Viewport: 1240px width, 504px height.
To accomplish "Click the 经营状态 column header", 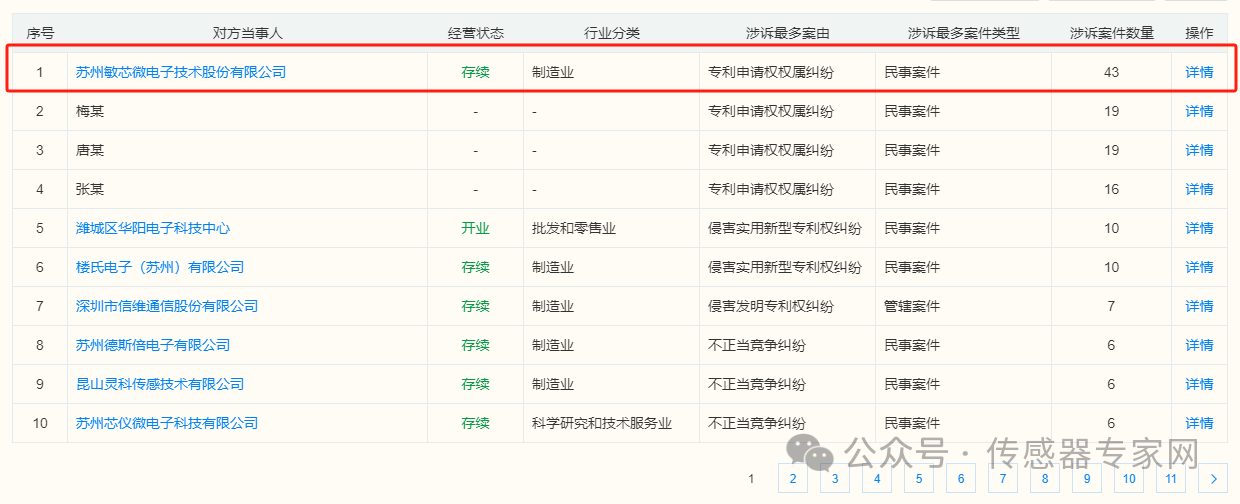I will click(475, 33).
